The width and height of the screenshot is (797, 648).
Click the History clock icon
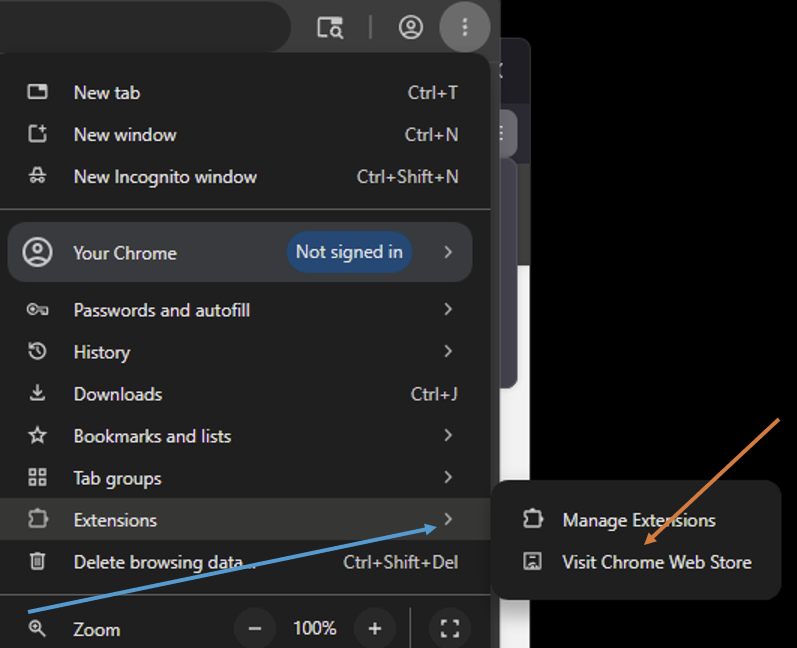point(37,351)
